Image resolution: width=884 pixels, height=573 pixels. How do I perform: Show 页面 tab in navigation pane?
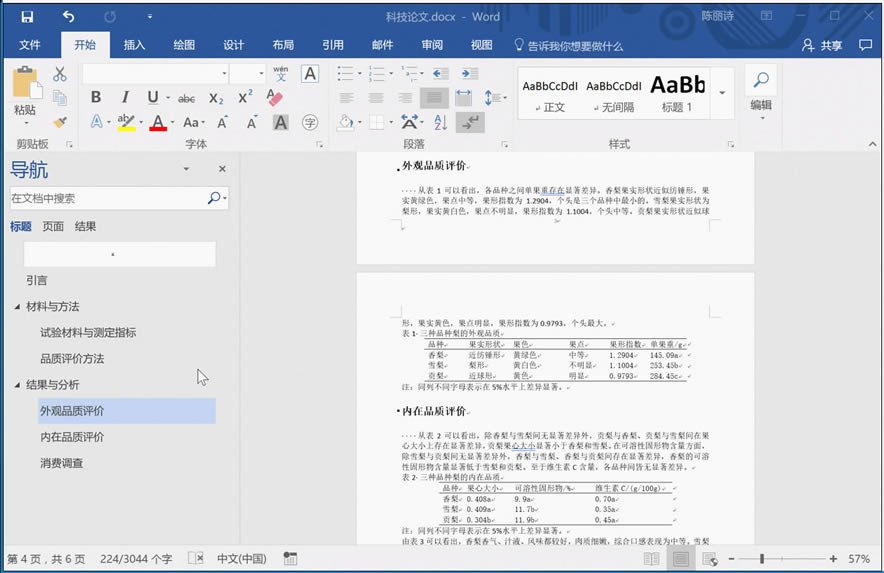(x=53, y=227)
